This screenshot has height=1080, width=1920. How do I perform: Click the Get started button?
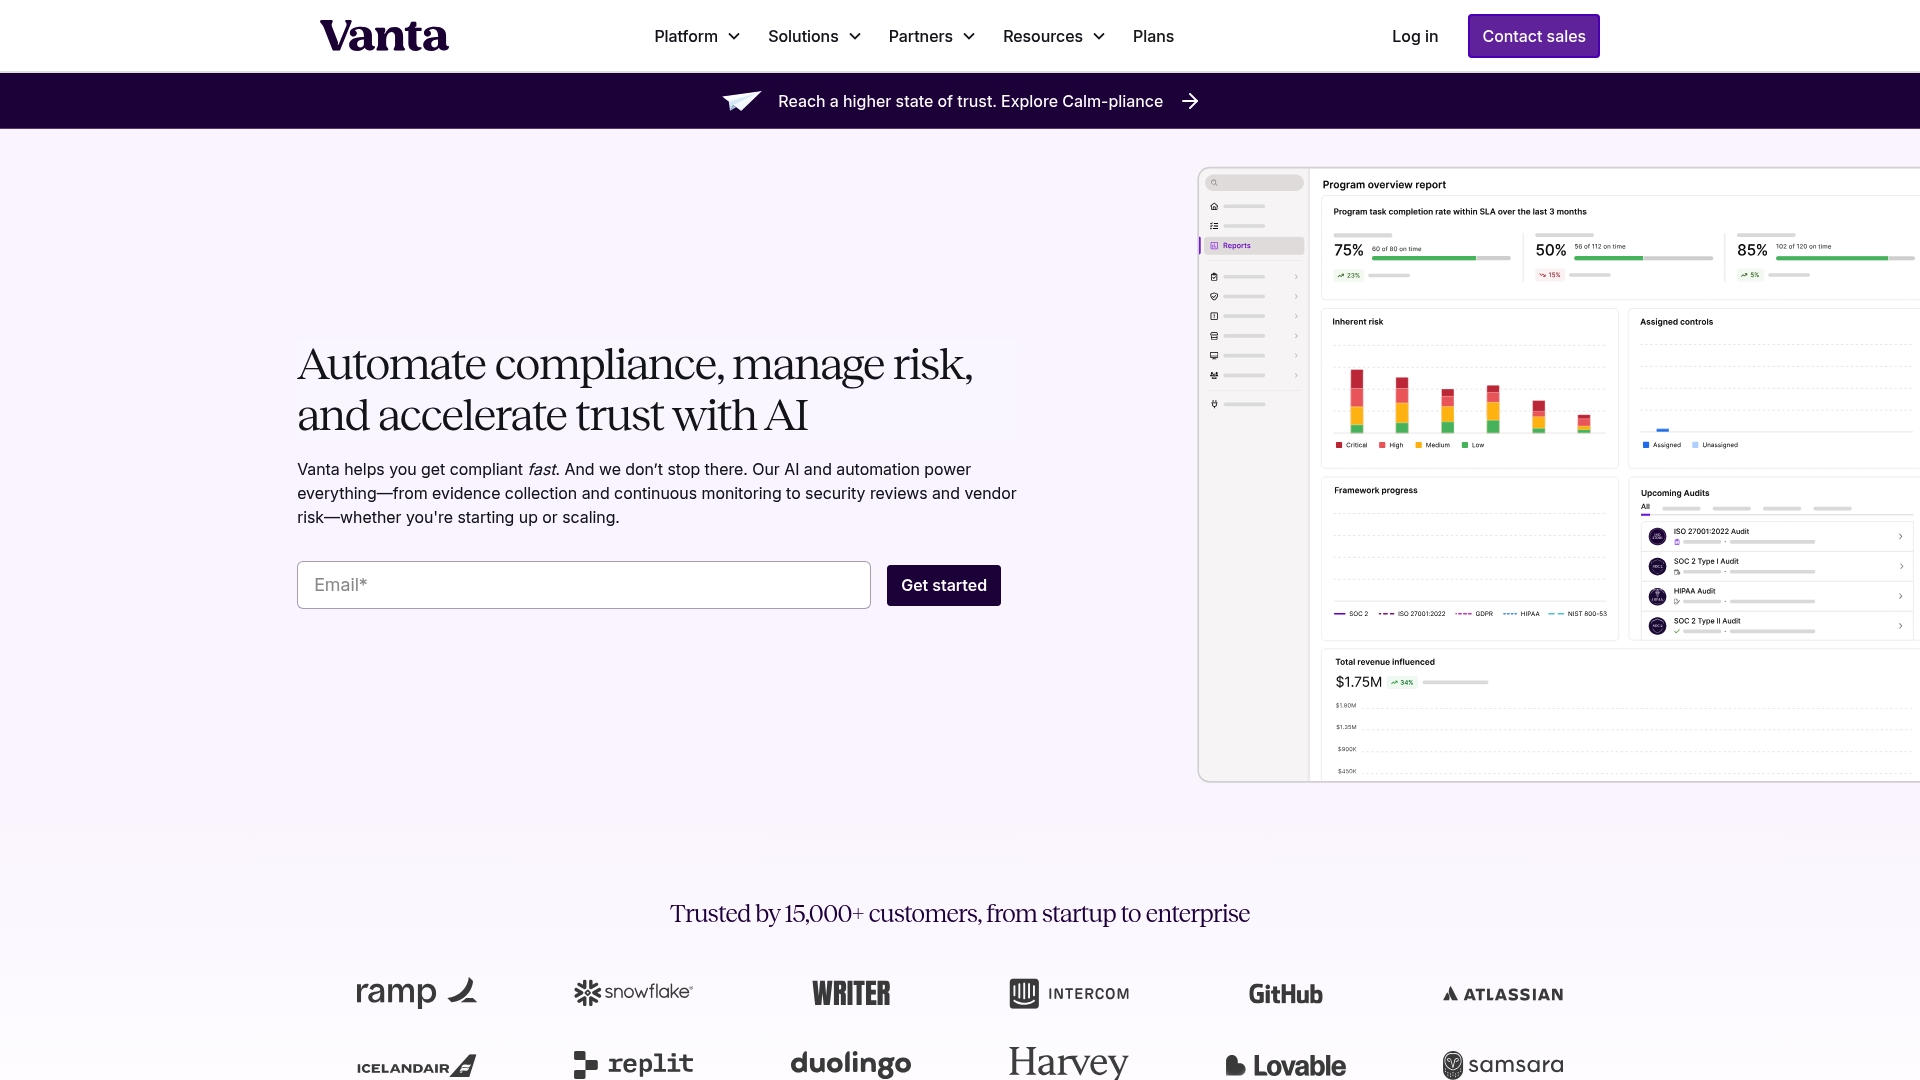pos(943,585)
